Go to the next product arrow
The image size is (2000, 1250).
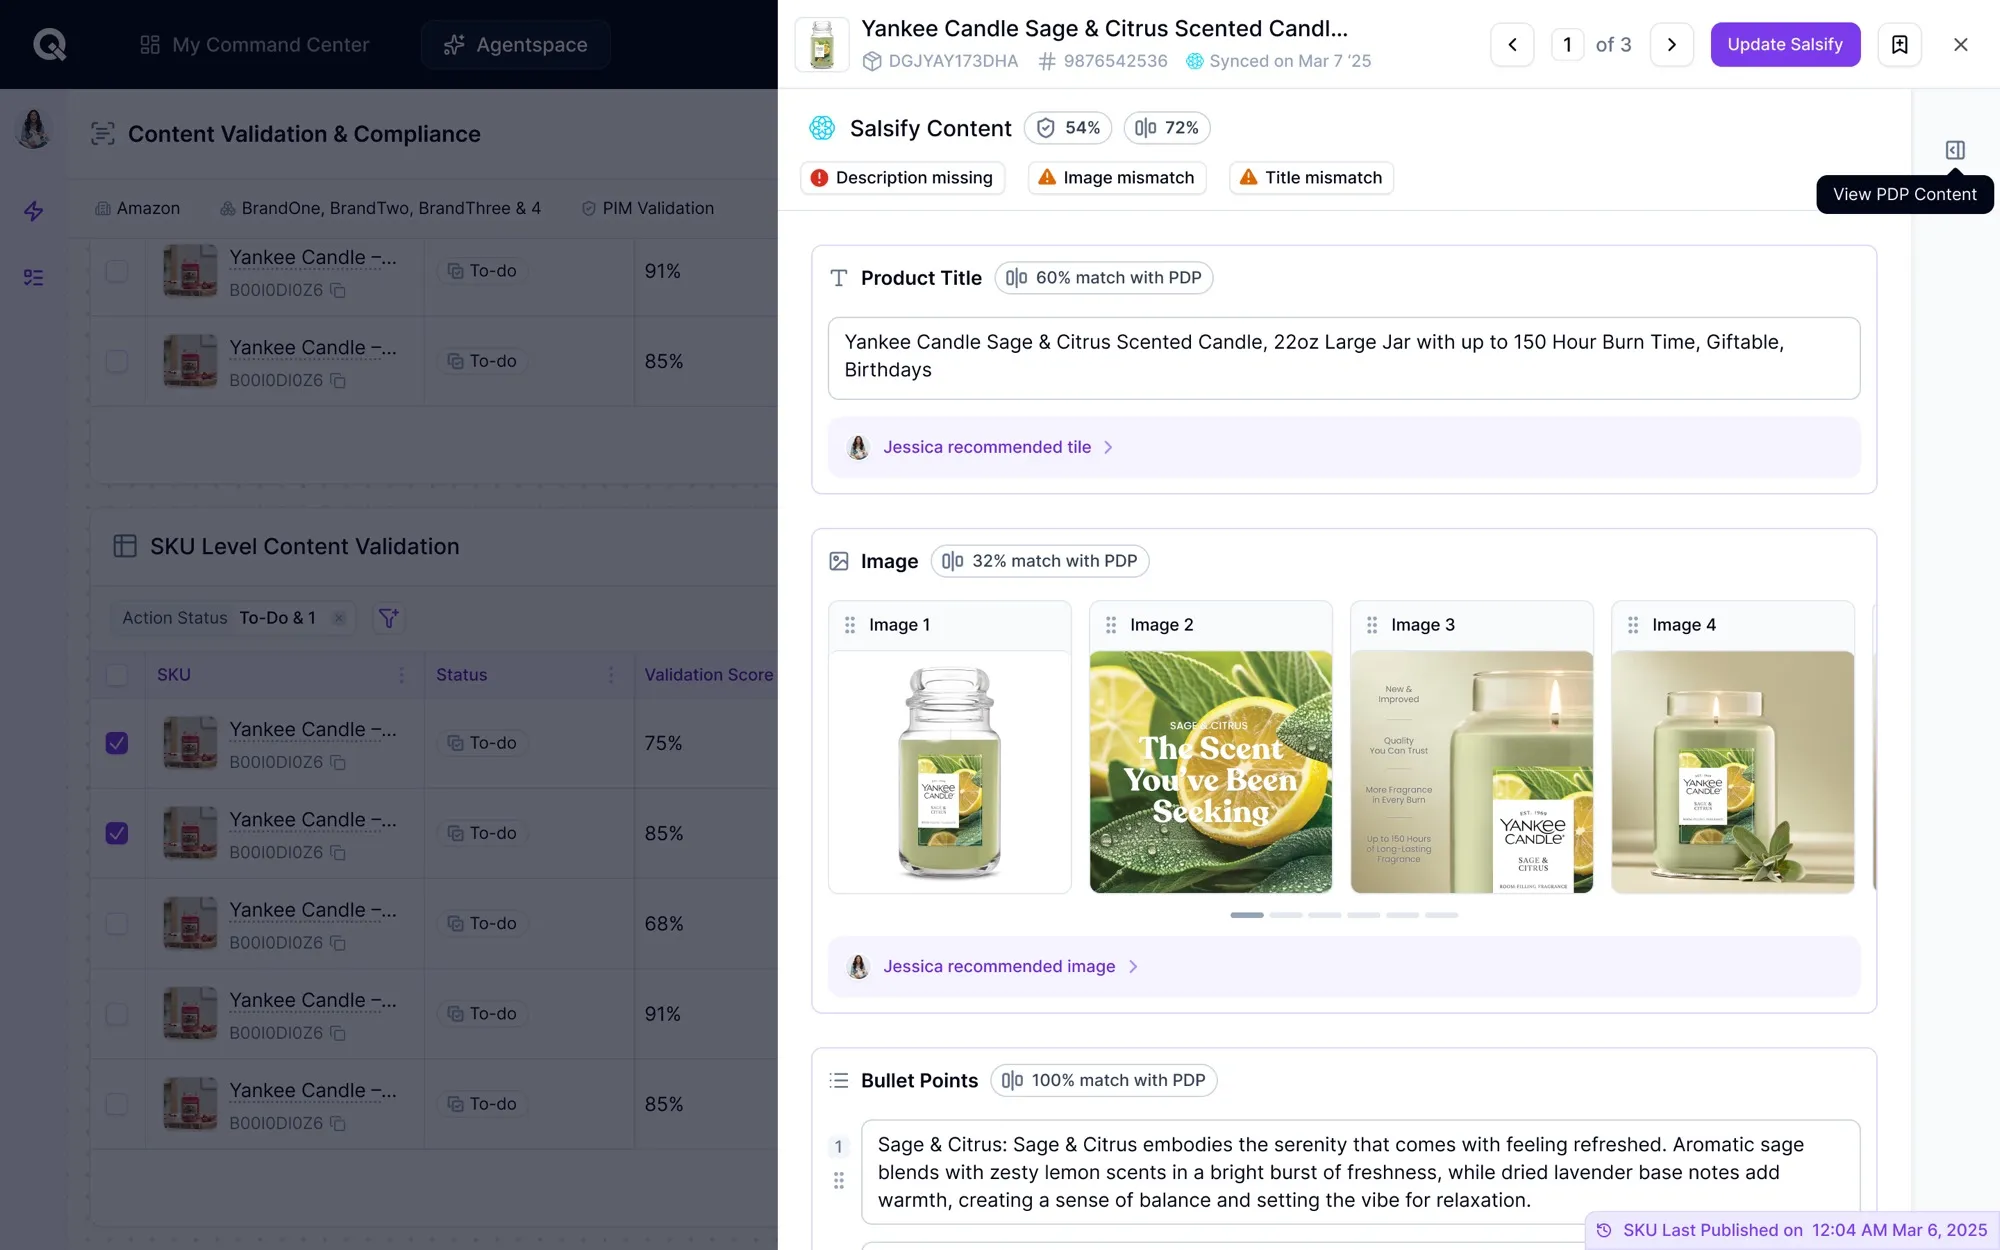1671,45
